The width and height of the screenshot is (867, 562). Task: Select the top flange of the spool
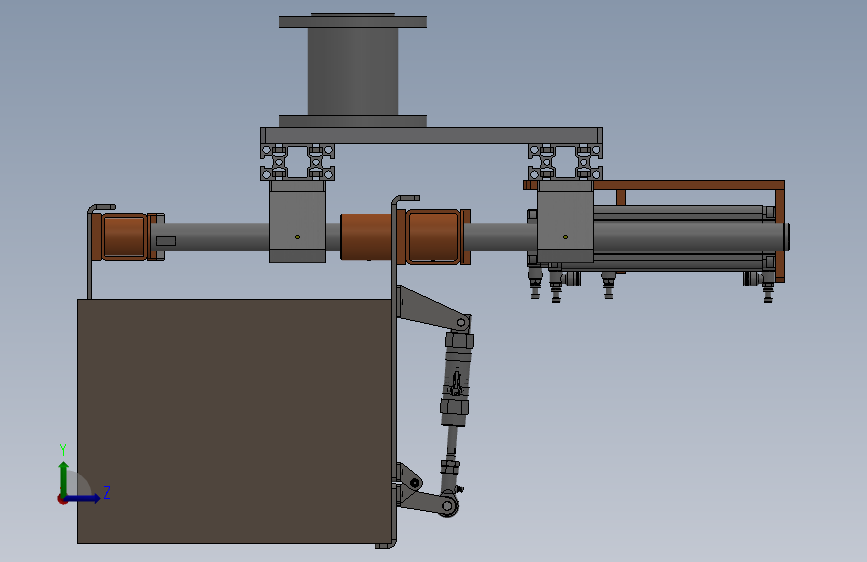353,22
